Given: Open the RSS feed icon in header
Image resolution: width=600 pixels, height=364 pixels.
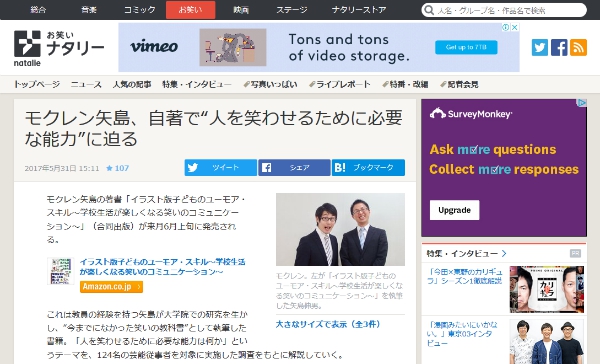Looking at the screenshot, I should (x=578, y=47).
